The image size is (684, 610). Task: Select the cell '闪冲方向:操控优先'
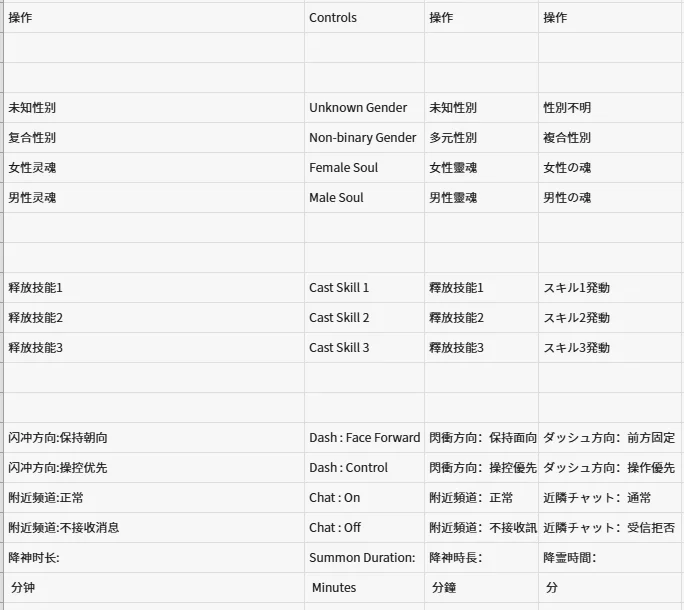click(x=154, y=468)
